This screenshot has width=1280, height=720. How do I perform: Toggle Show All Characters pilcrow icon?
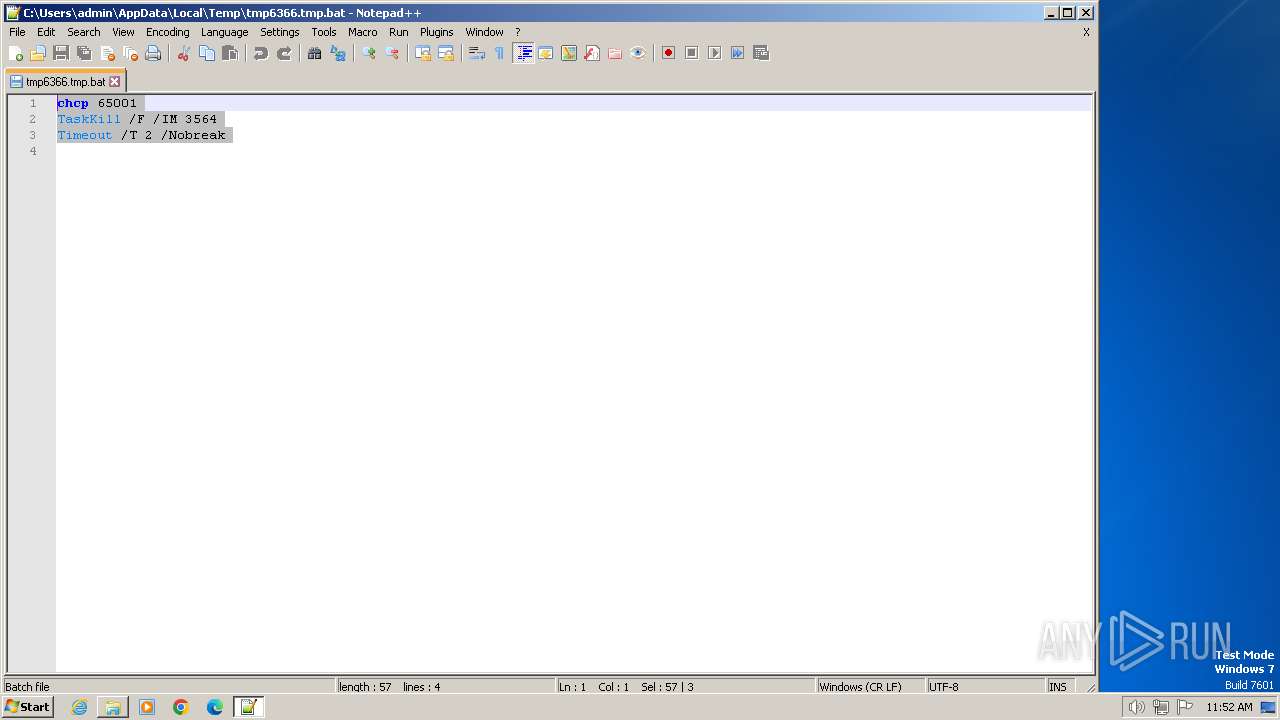click(499, 53)
